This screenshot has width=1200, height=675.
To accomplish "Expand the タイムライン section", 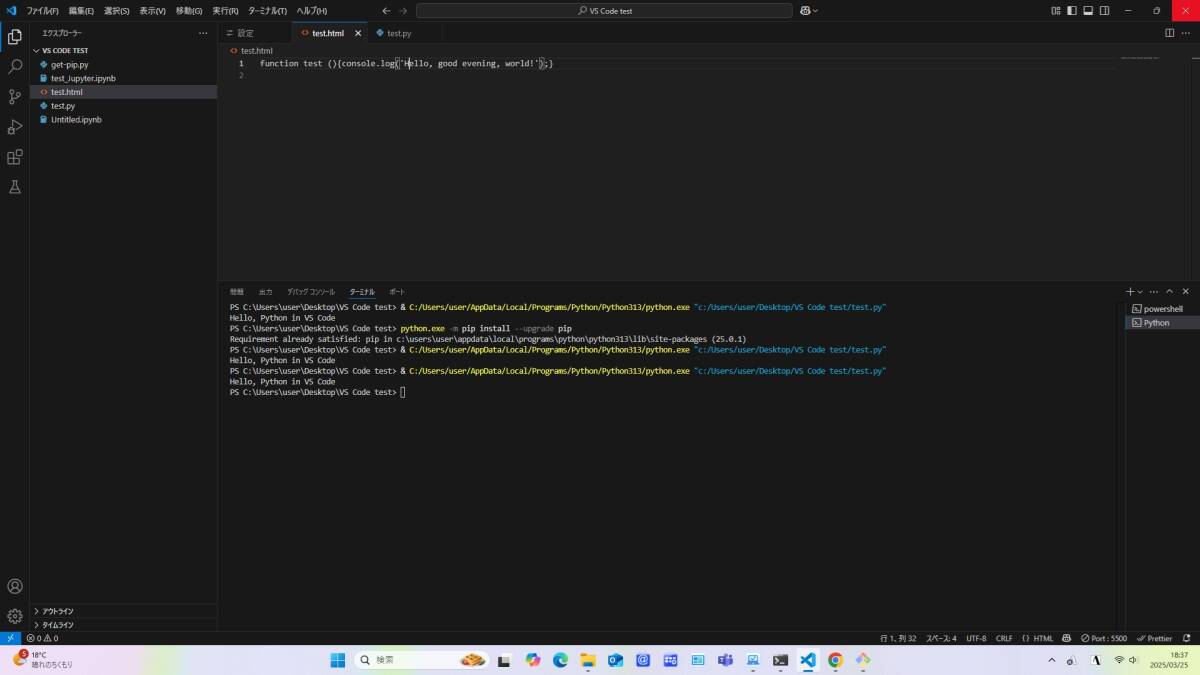I will pos(57,625).
